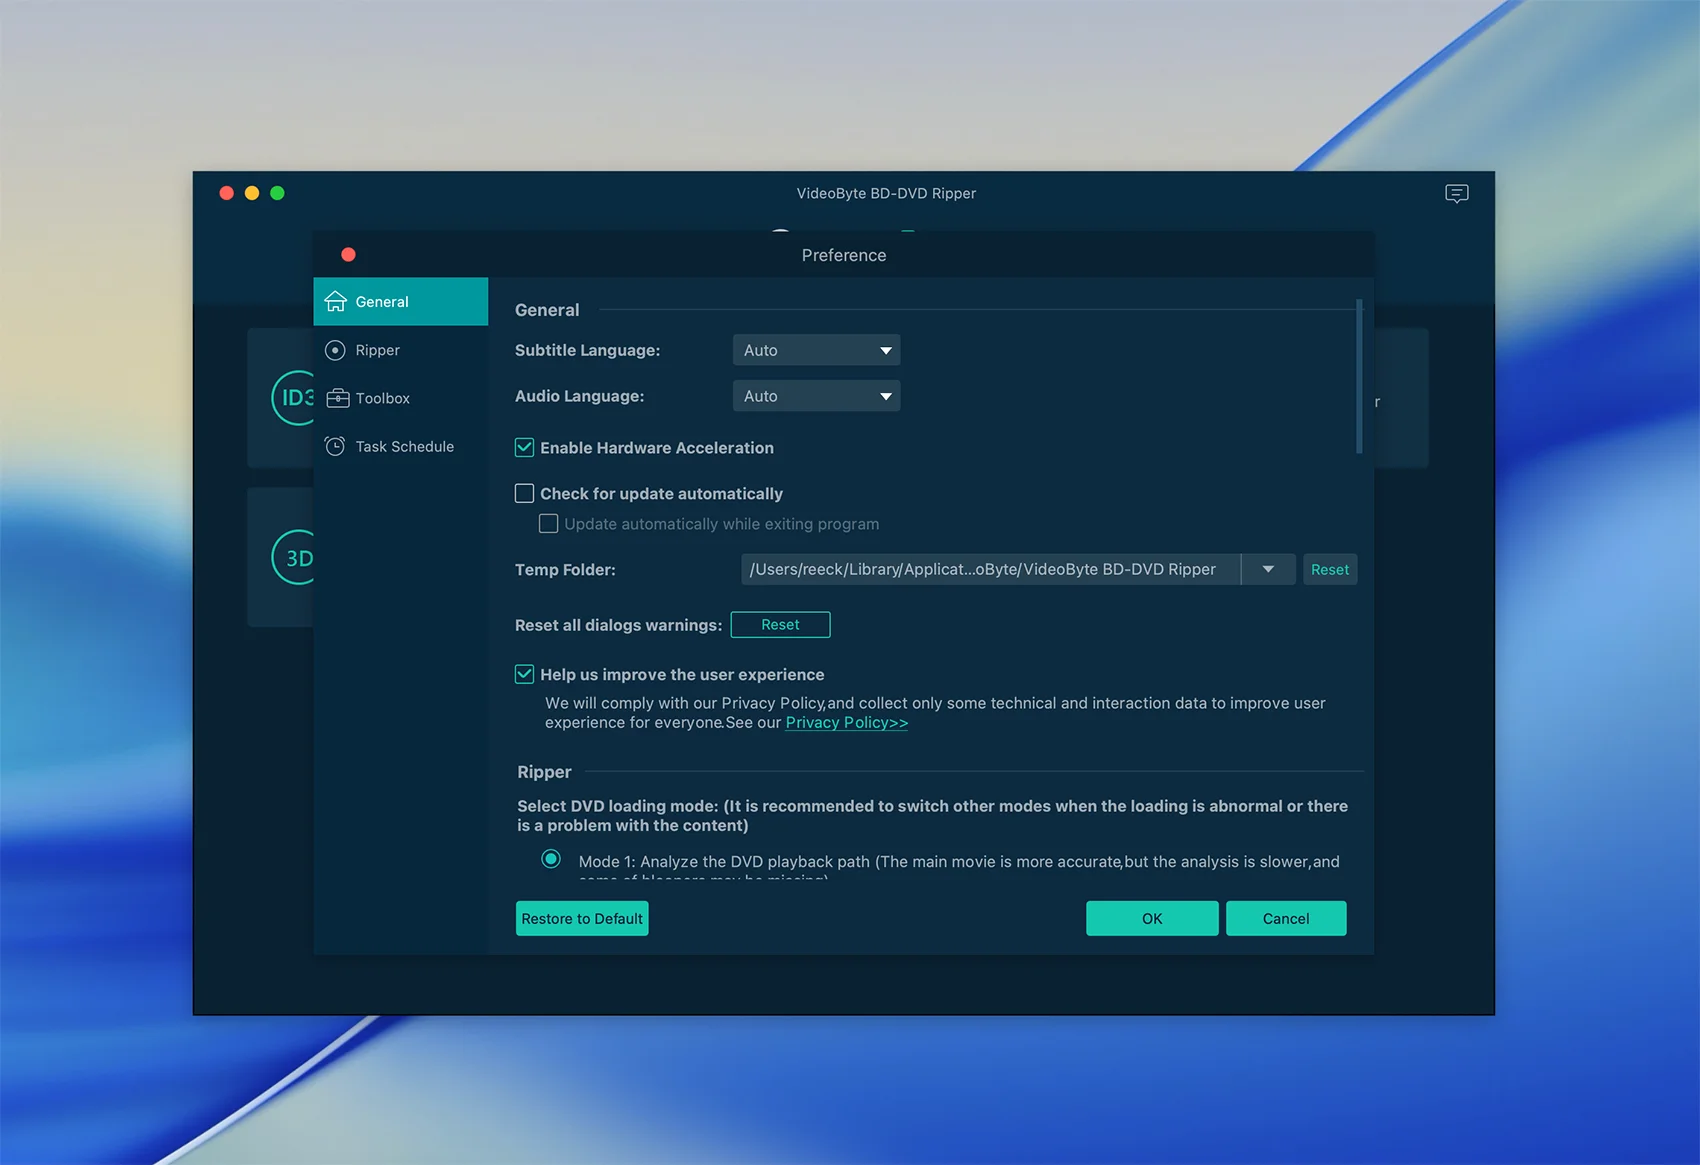Open the Subtitle Language dropdown
Viewport: 1700px width, 1165px height.
coord(816,350)
